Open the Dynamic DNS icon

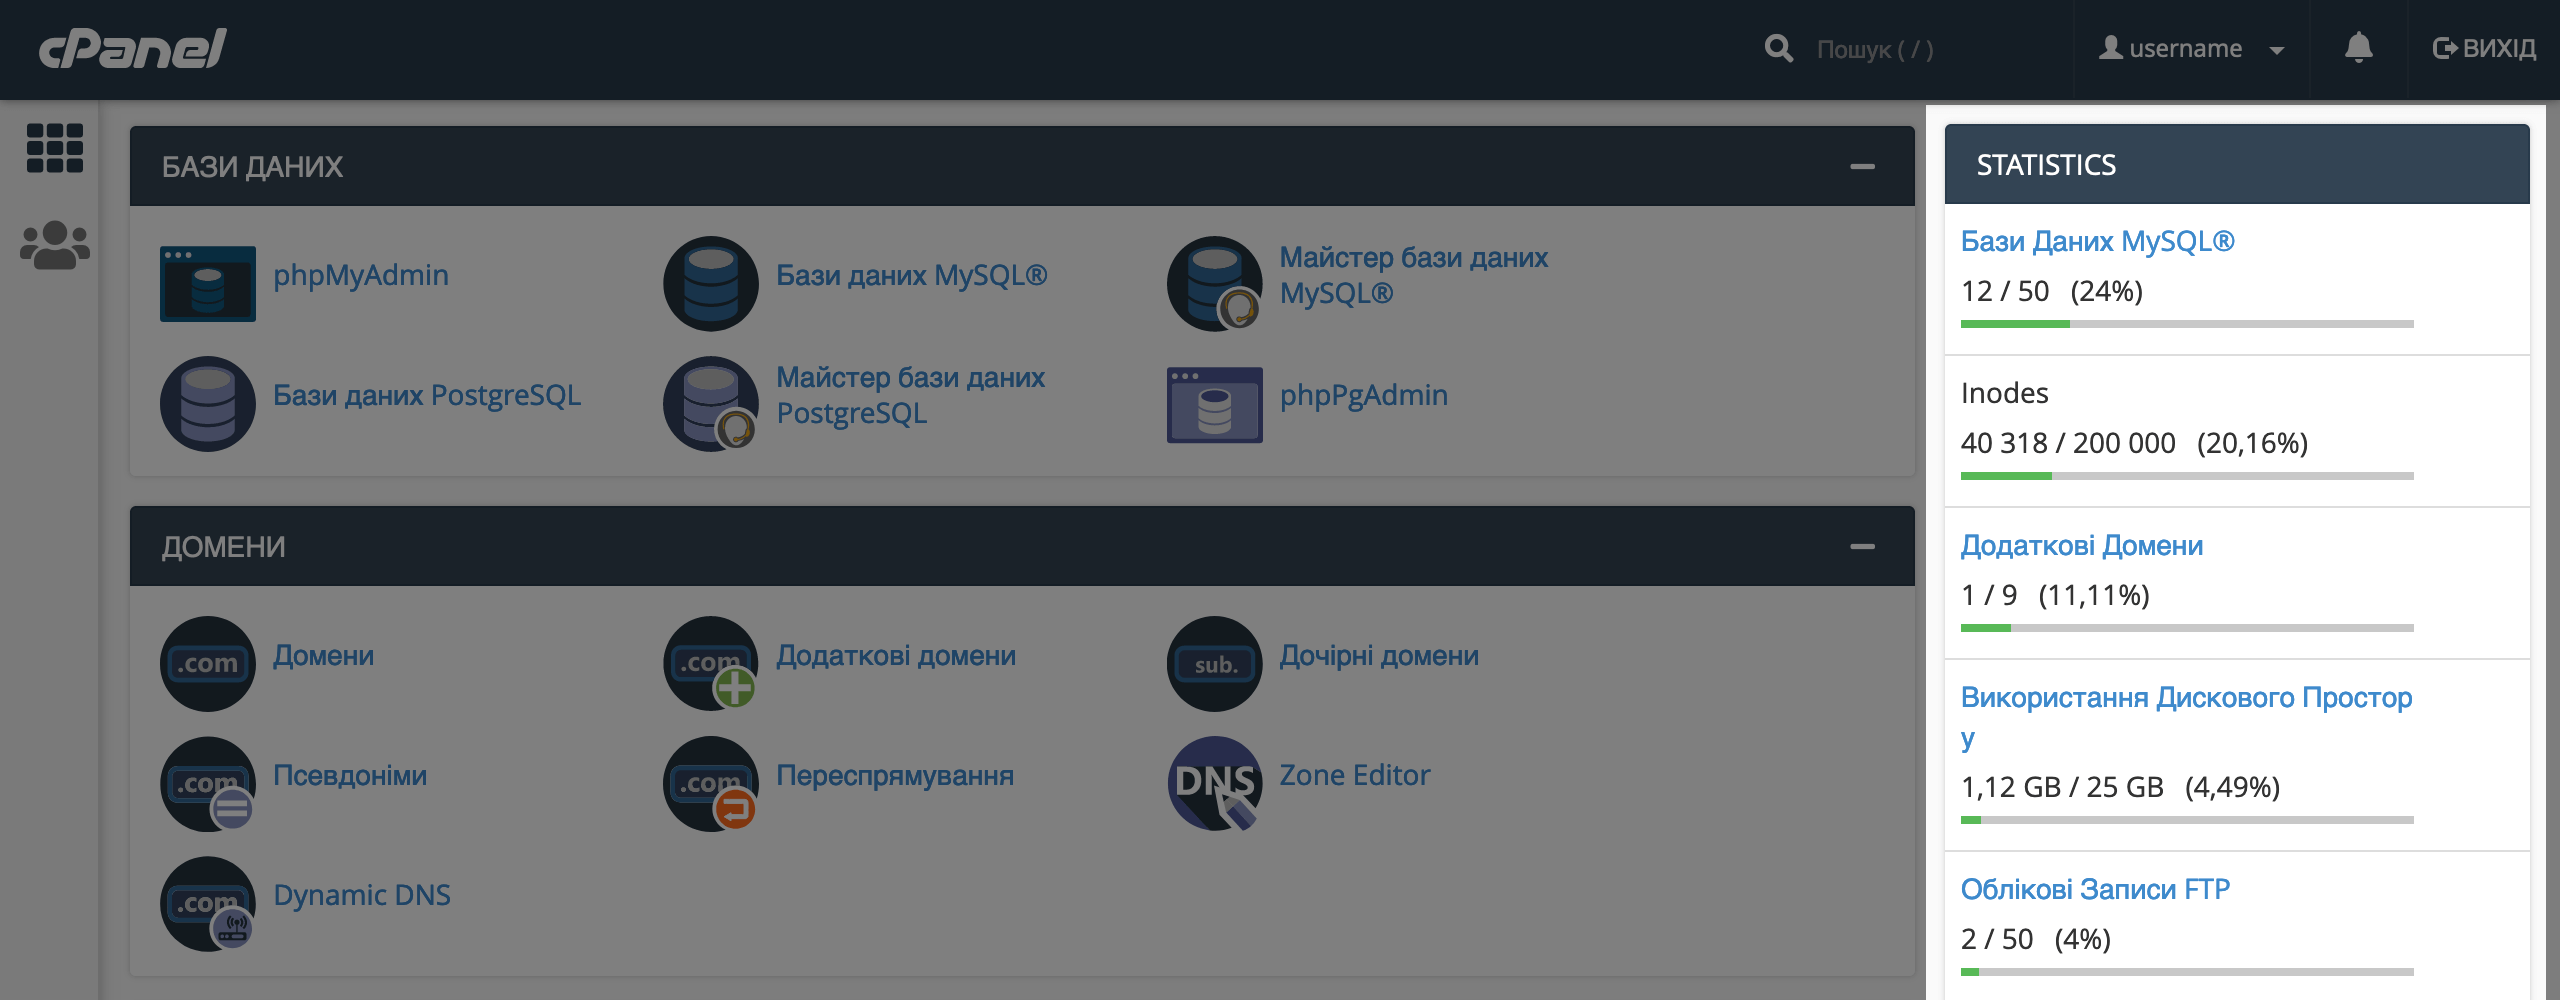(x=208, y=903)
